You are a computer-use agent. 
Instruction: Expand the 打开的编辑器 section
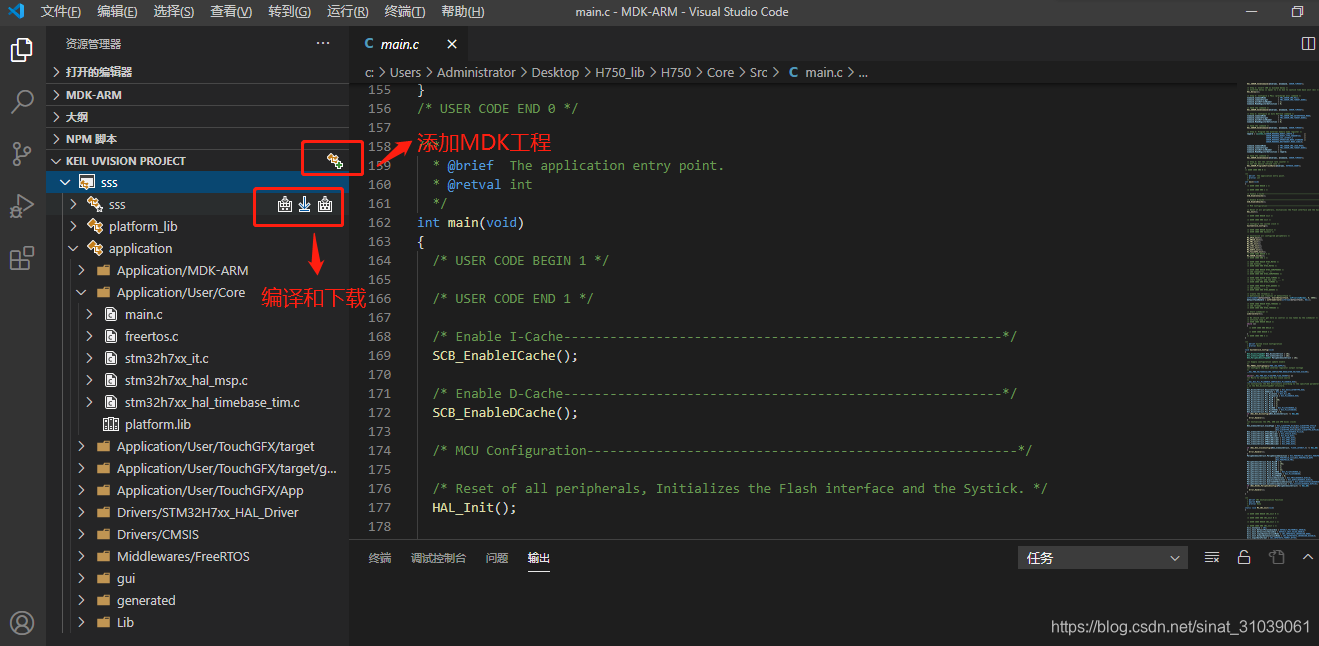tap(198, 72)
